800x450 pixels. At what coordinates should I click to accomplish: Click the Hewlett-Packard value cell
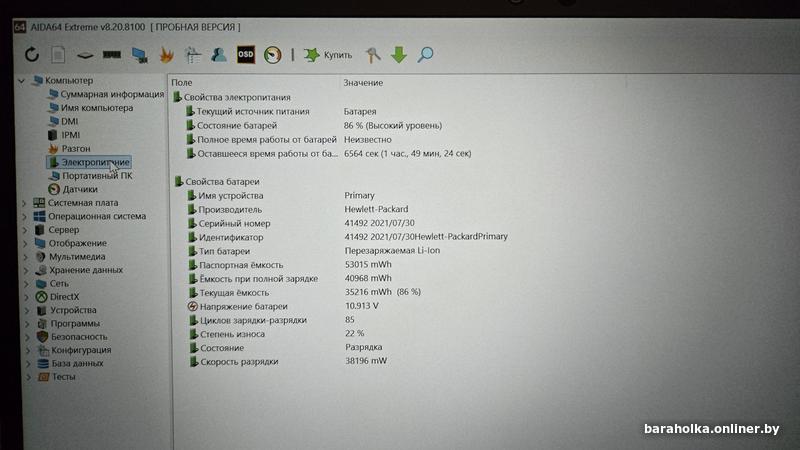tap(377, 209)
